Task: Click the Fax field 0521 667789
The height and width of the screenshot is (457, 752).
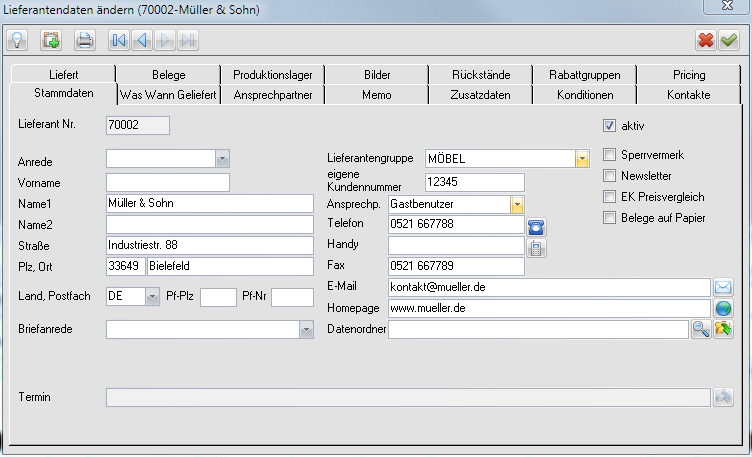Action: 456,266
